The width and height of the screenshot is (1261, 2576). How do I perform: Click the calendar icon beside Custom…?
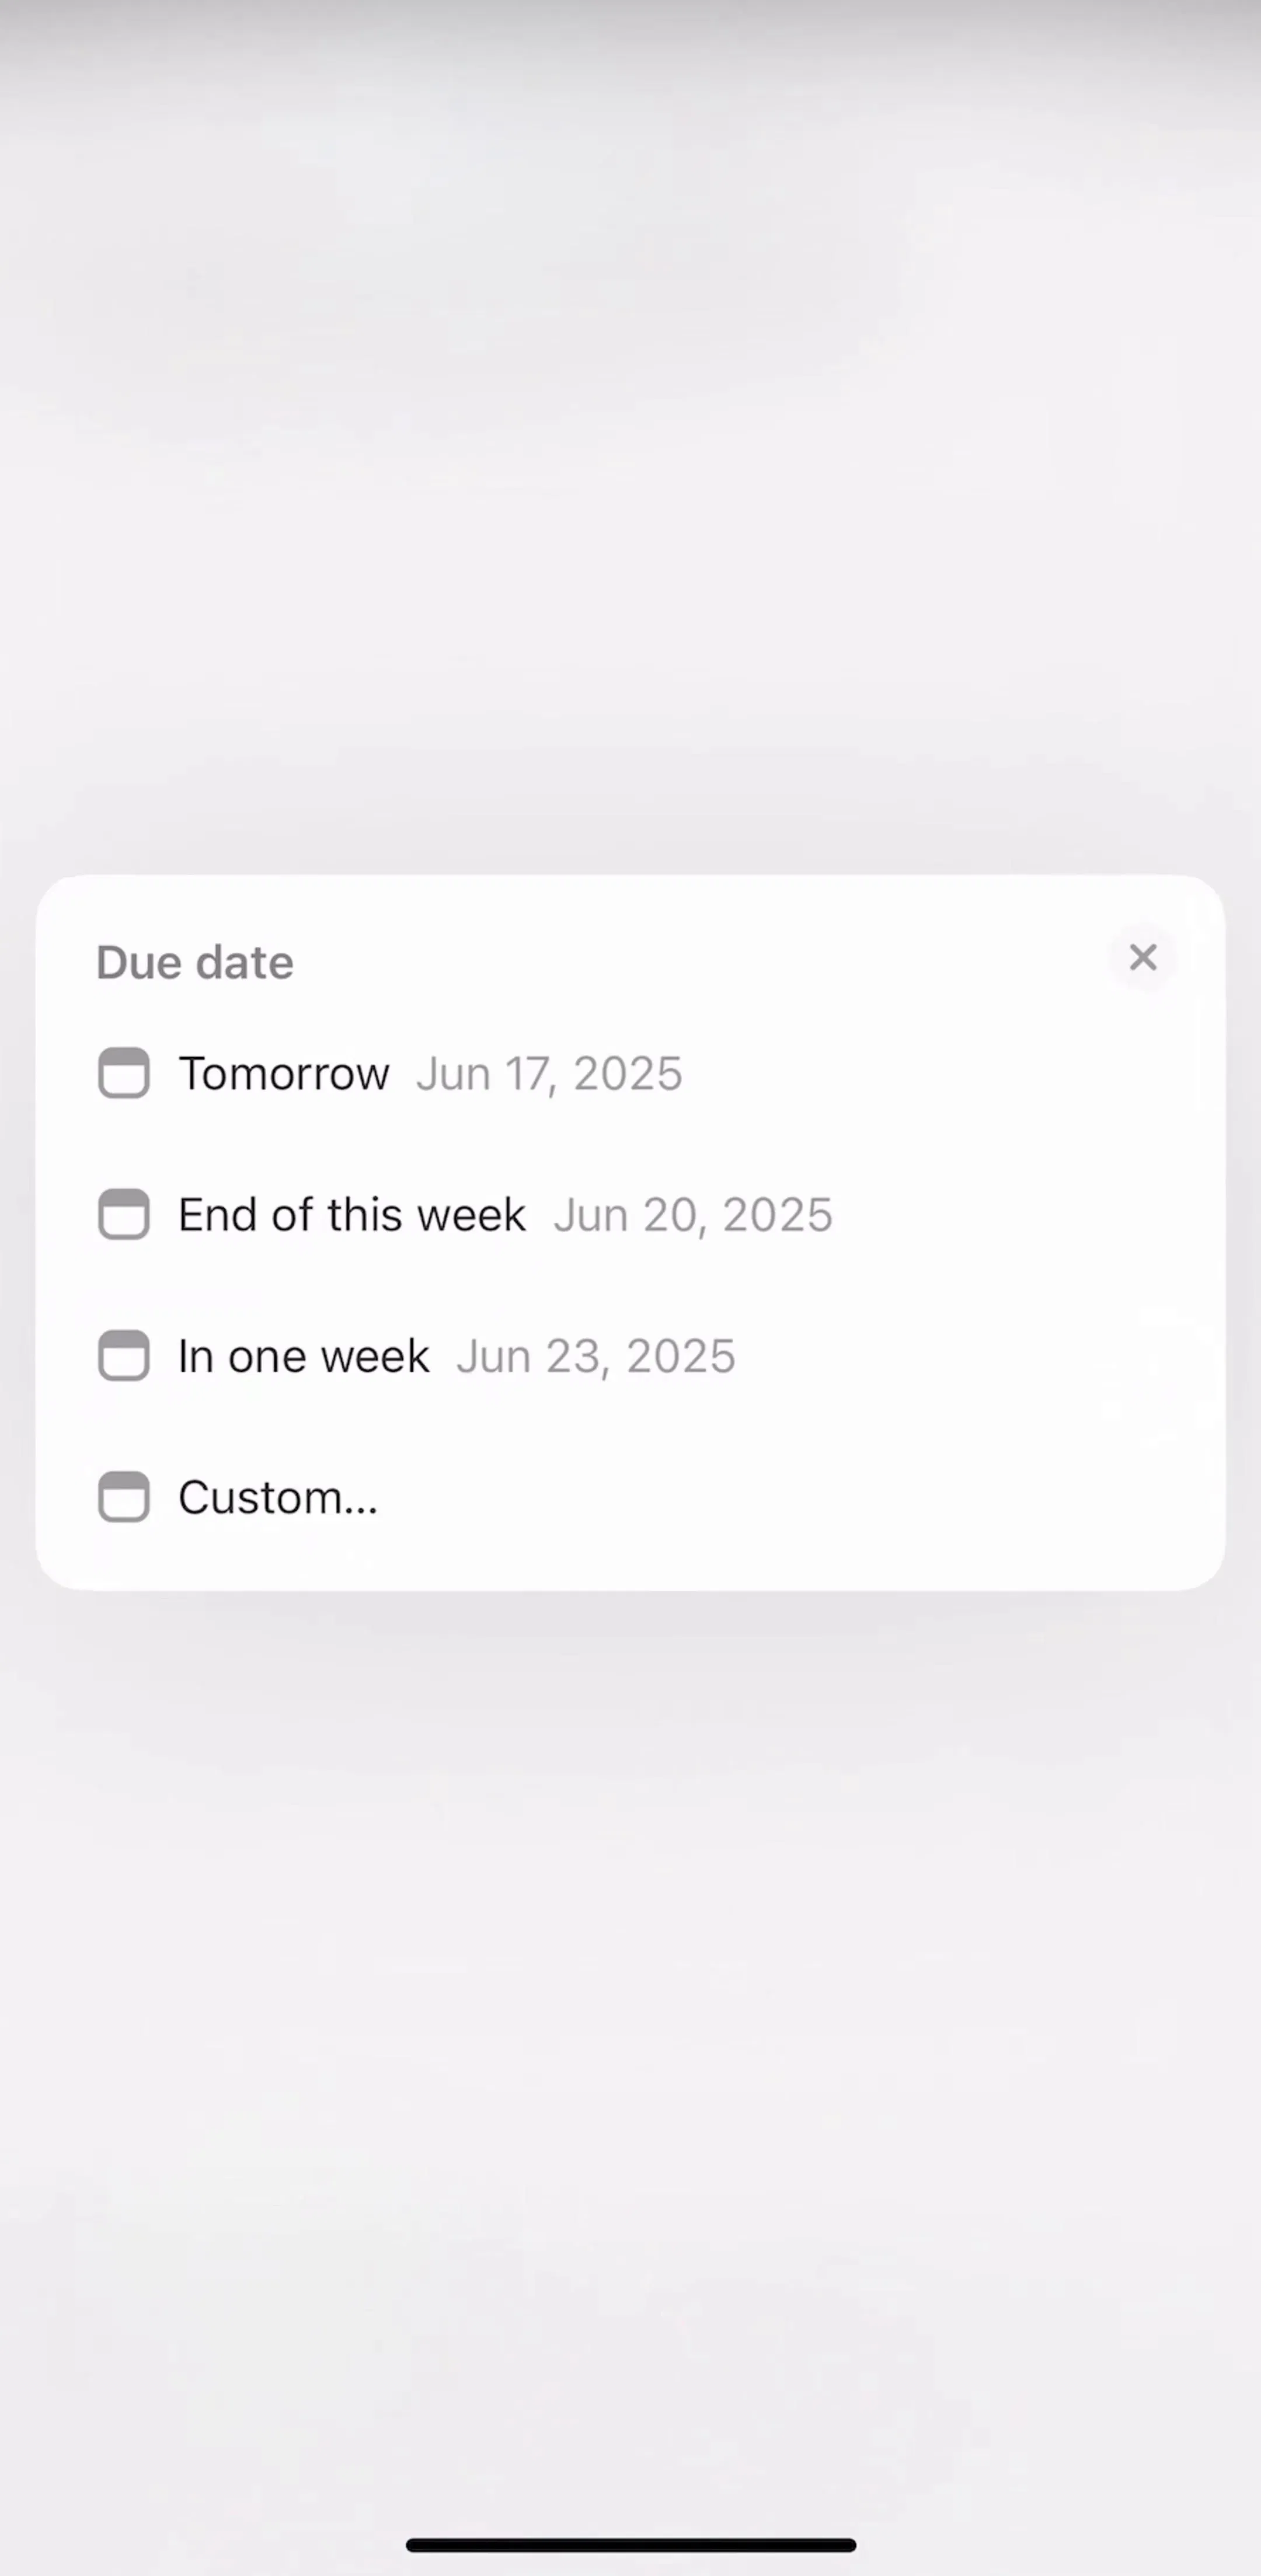[x=124, y=1497]
